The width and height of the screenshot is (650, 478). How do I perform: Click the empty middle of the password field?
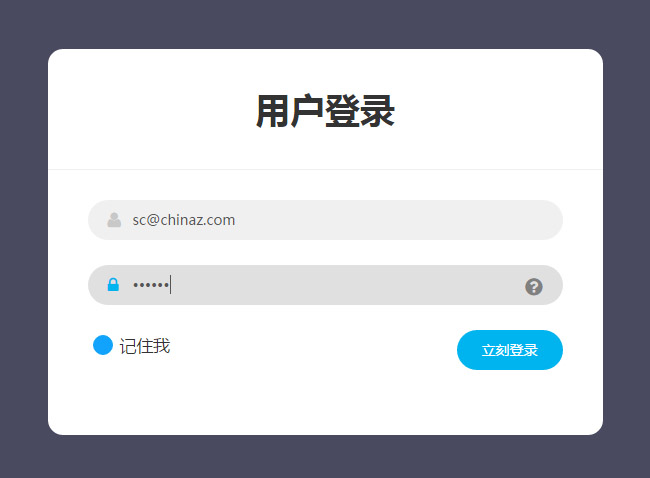point(344,285)
